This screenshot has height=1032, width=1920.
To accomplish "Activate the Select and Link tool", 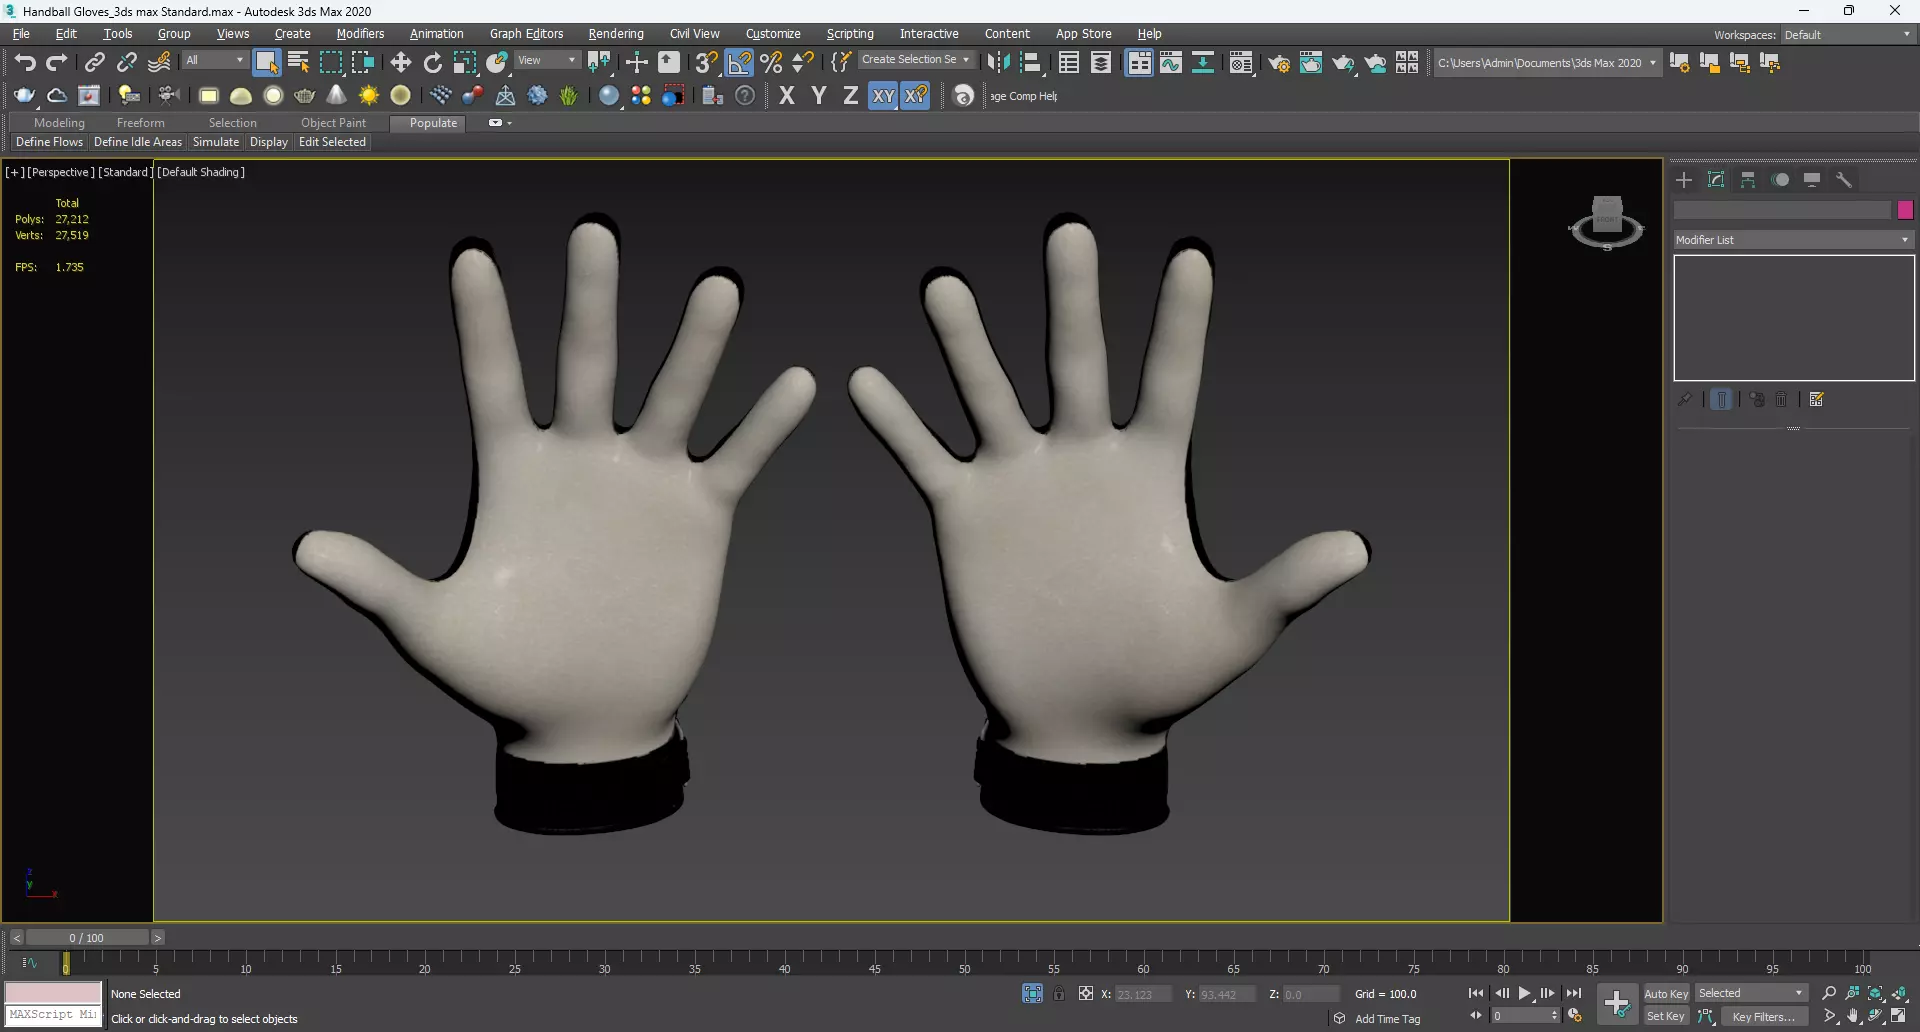I will click(x=95, y=62).
